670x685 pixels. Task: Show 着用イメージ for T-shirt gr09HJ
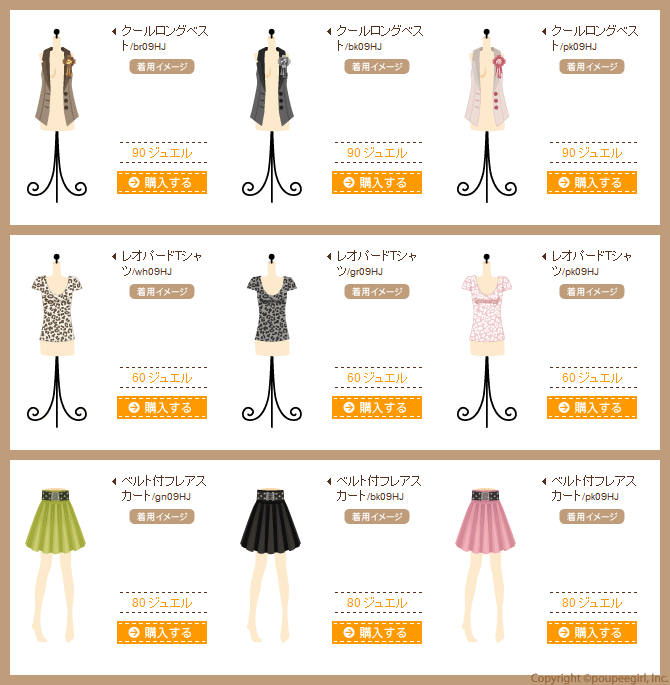[376, 292]
